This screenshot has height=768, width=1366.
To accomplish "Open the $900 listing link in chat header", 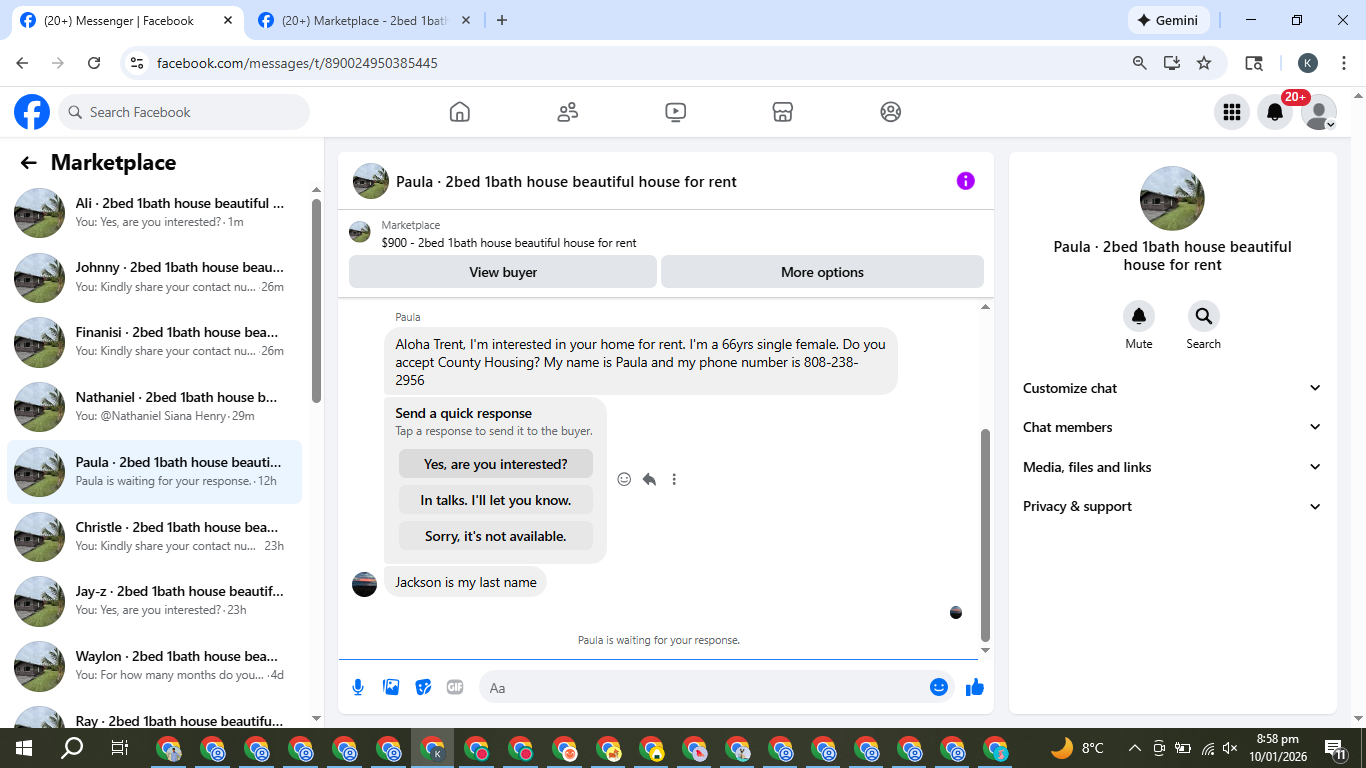I will coord(509,243).
